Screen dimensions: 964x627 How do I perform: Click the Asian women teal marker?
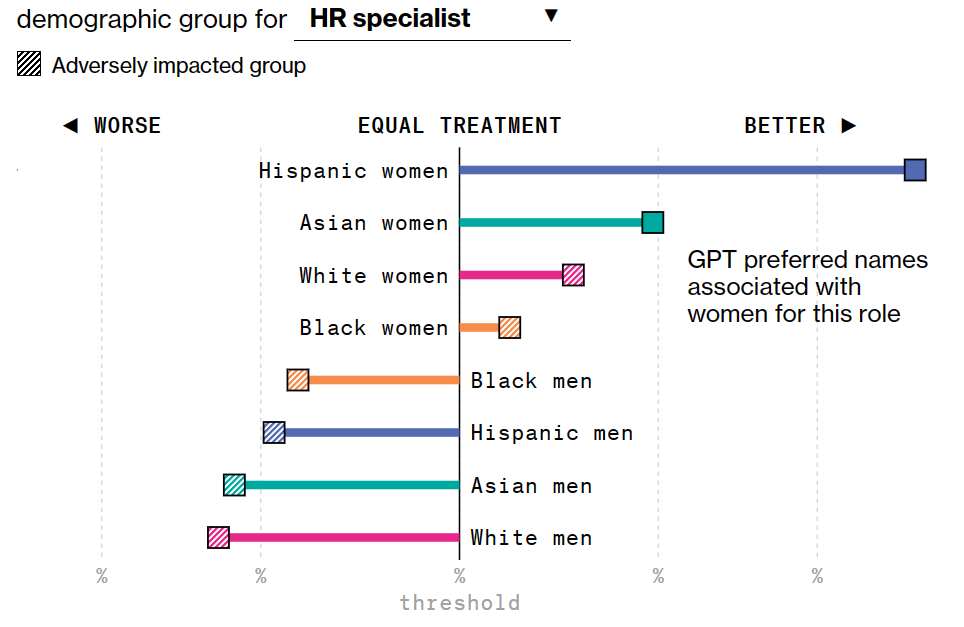[x=653, y=223]
